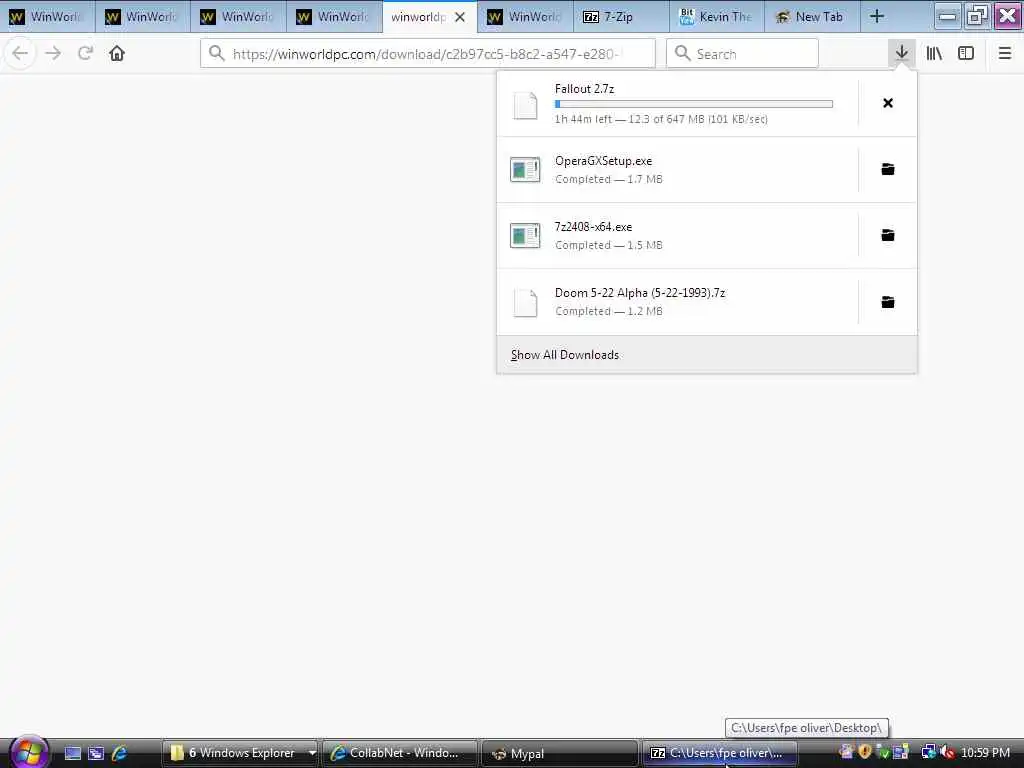Click the Doom 5-22 Alpha file icon
The height and width of the screenshot is (768, 1024).
pos(525,302)
